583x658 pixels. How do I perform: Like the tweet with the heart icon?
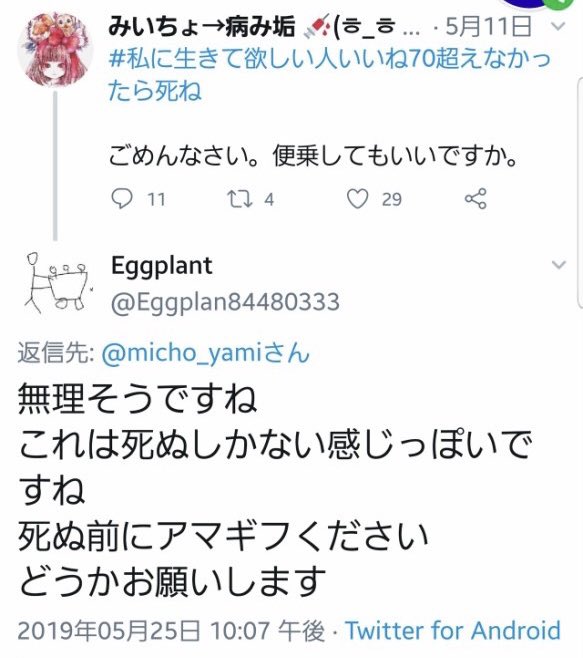357,199
